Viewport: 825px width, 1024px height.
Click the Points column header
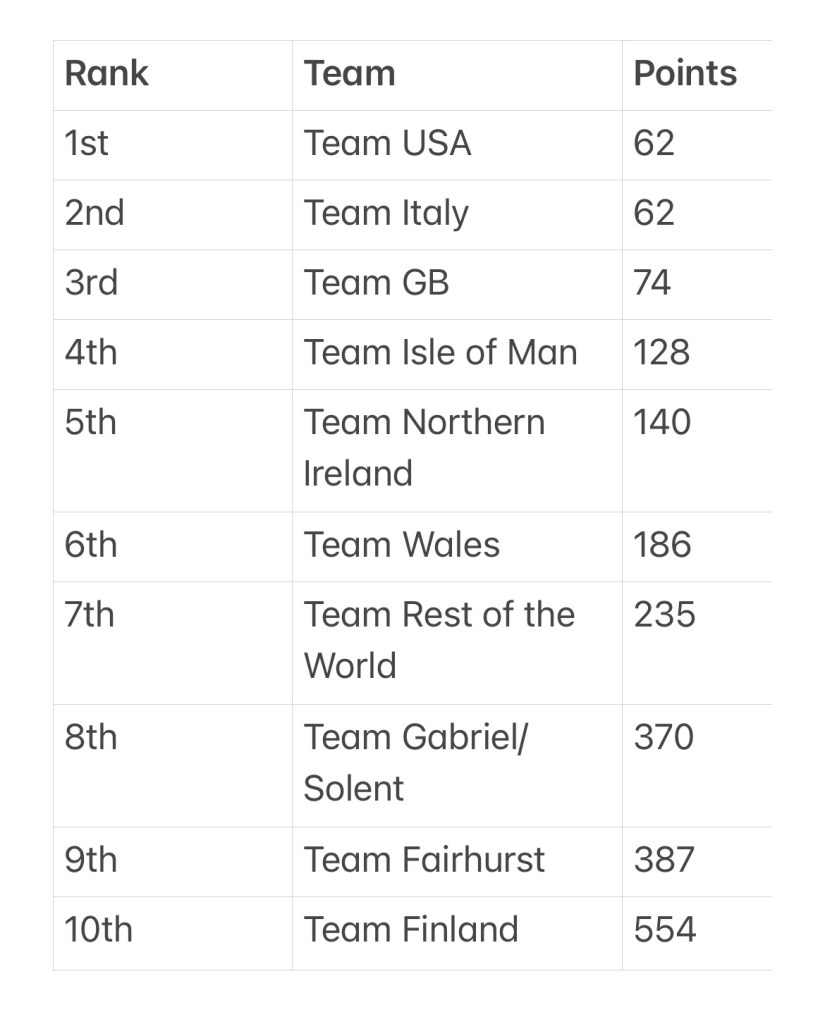pos(685,74)
